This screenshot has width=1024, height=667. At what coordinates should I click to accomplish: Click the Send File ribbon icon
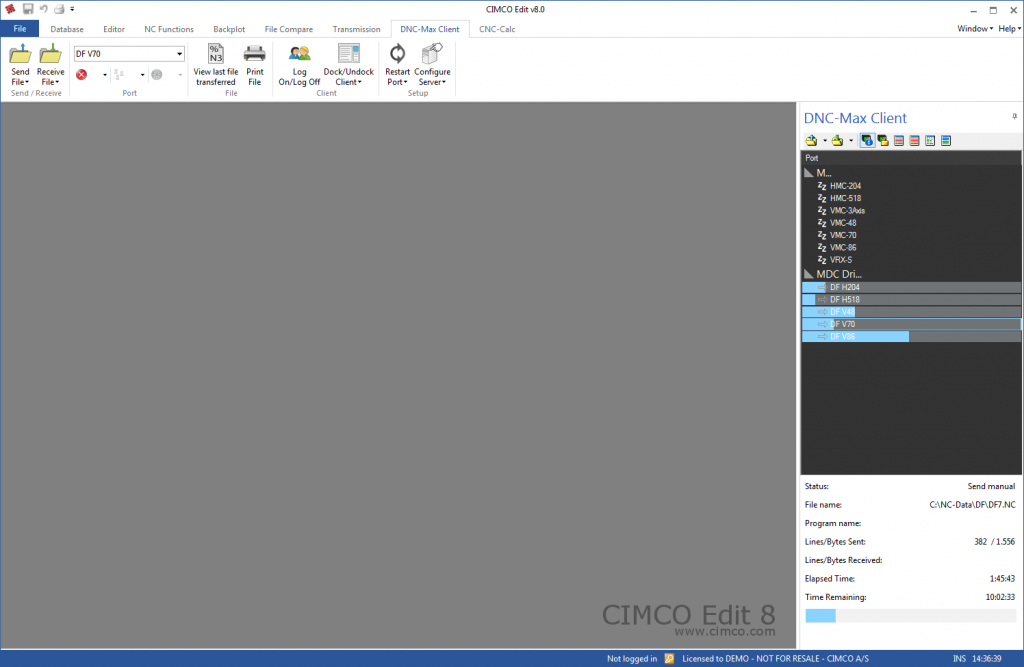coord(20,55)
